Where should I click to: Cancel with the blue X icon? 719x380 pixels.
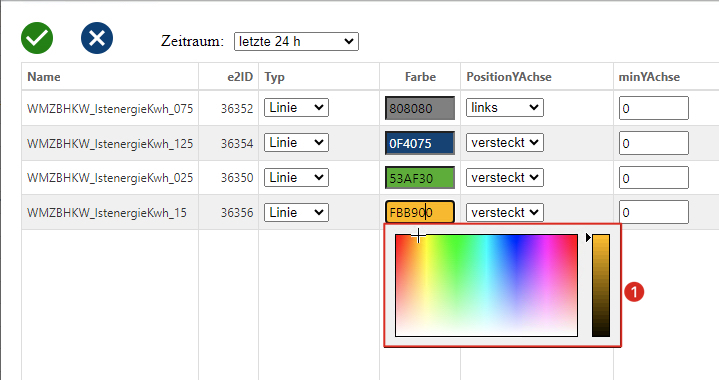click(97, 38)
